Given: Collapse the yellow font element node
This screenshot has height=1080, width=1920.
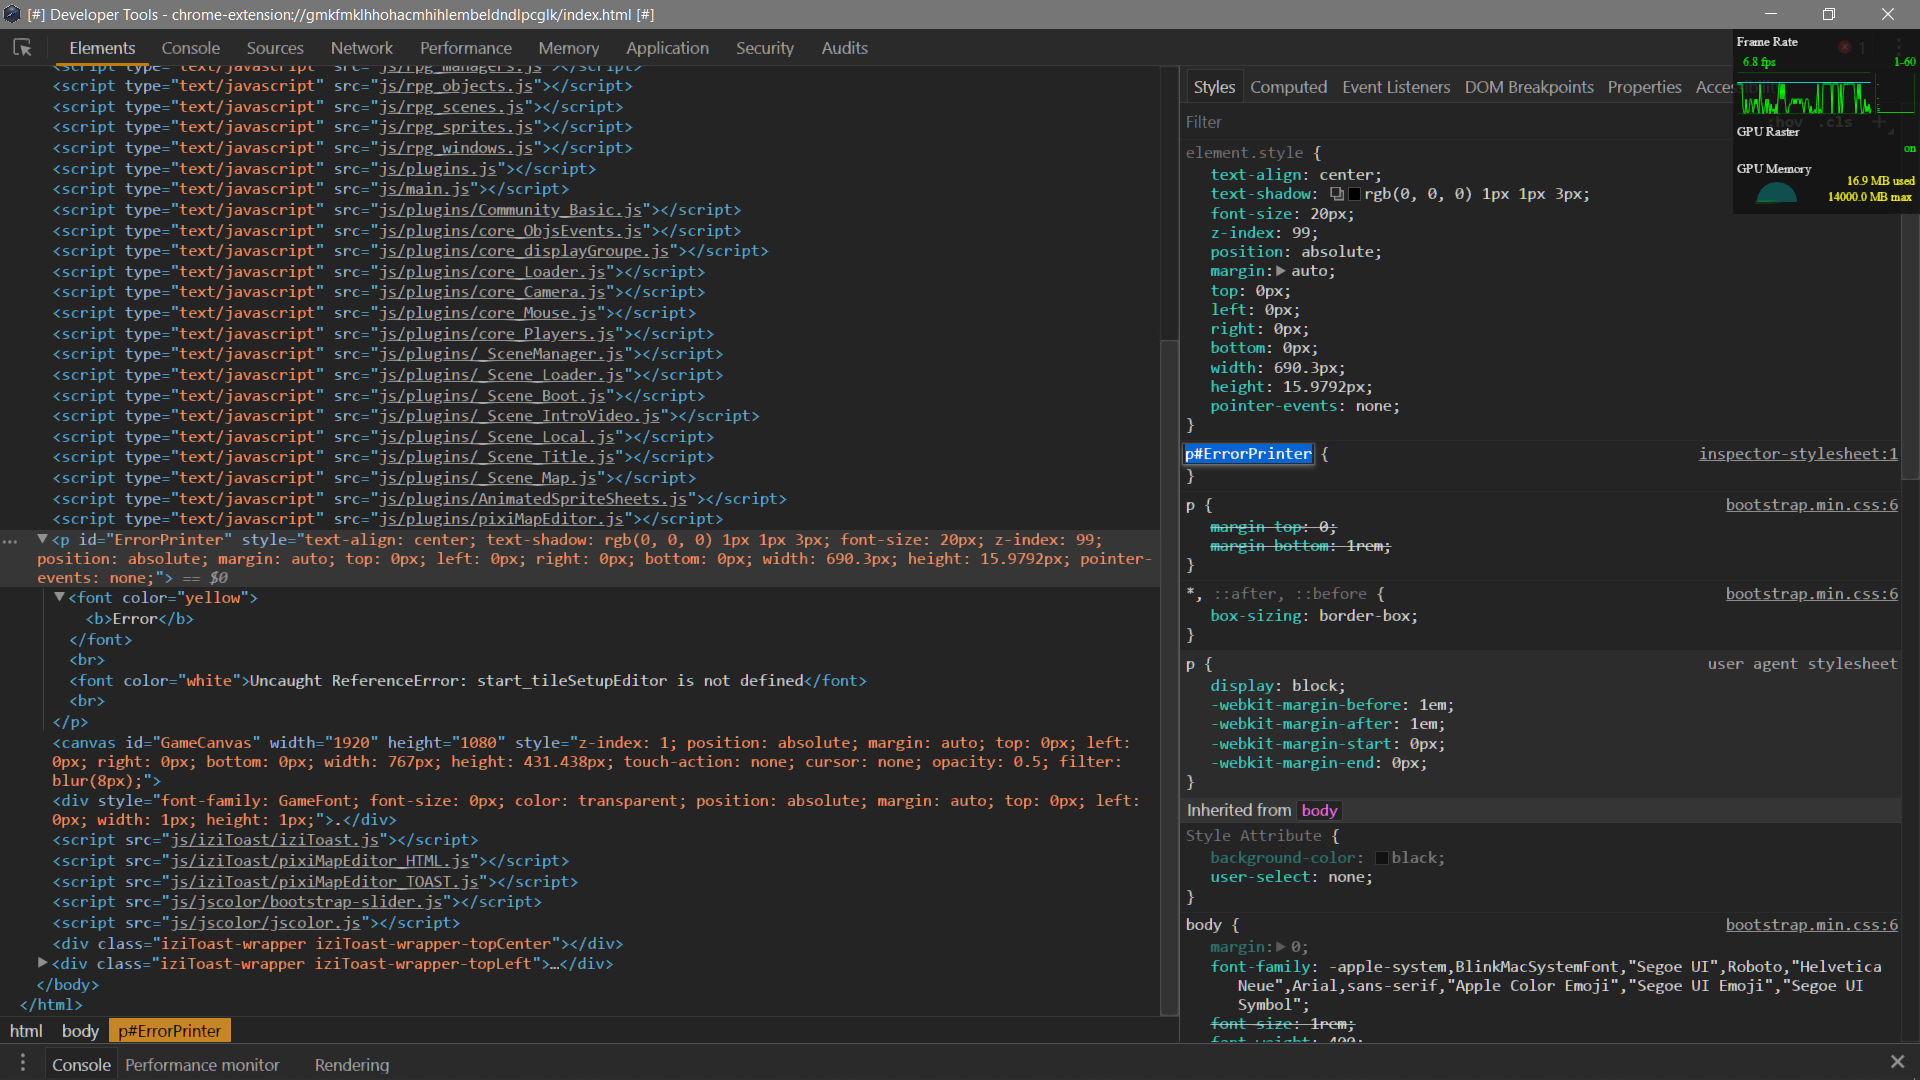Looking at the screenshot, I should 59,597.
